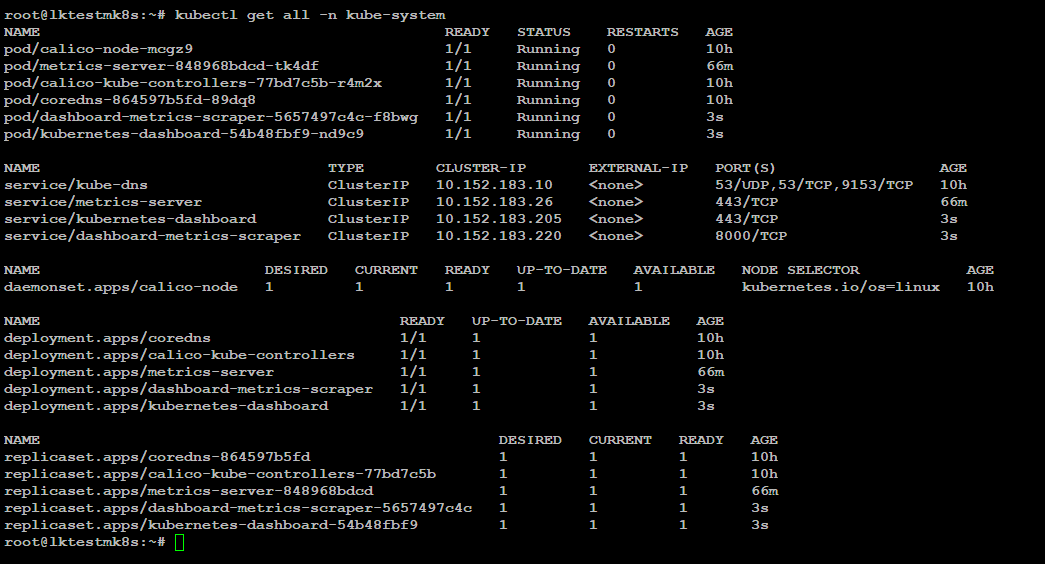This screenshot has height=564, width=1045.
Task: Click 'deployment.apps/calico-kube-controllers'
Action: [179, 355]
